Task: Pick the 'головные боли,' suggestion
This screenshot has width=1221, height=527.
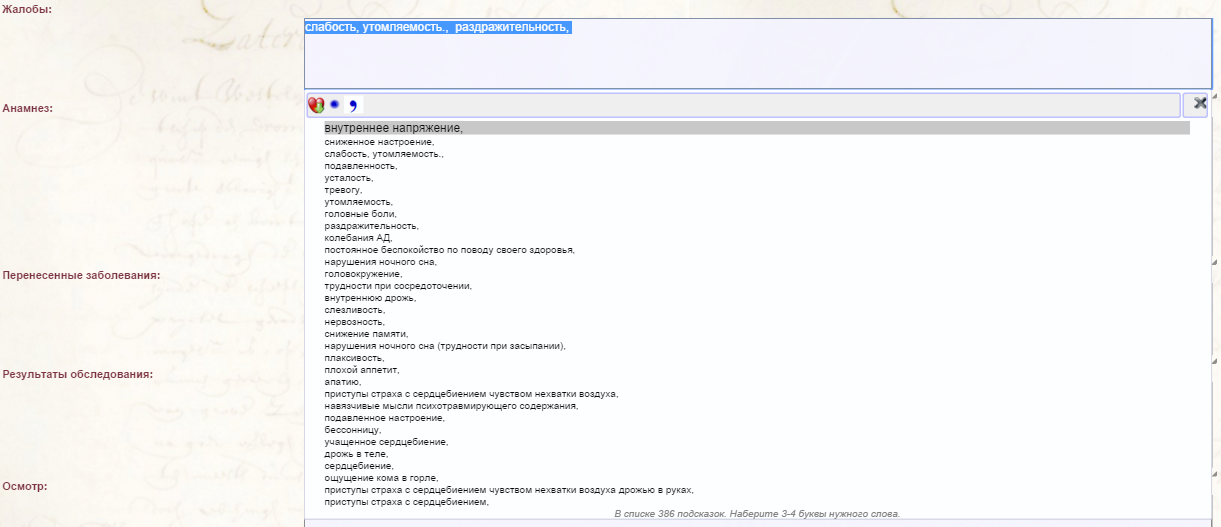Action: (x=360, y=214)
